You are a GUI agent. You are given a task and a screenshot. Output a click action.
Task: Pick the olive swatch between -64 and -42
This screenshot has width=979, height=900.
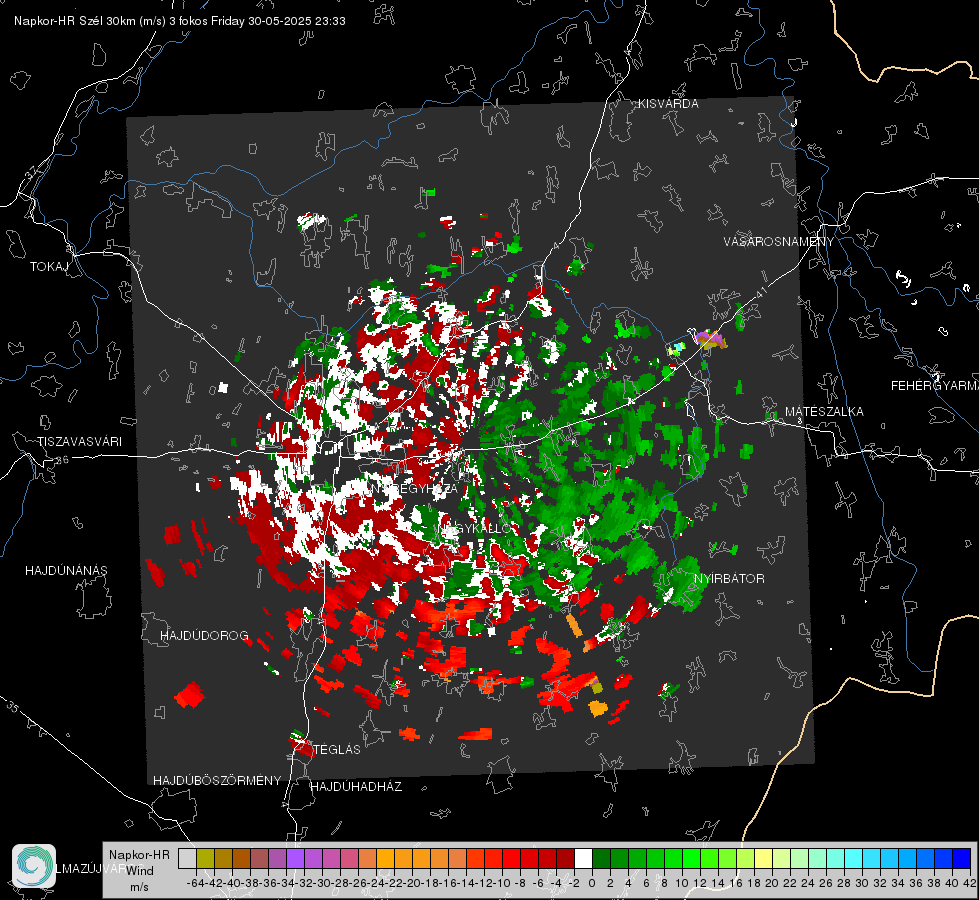(205, 859)
